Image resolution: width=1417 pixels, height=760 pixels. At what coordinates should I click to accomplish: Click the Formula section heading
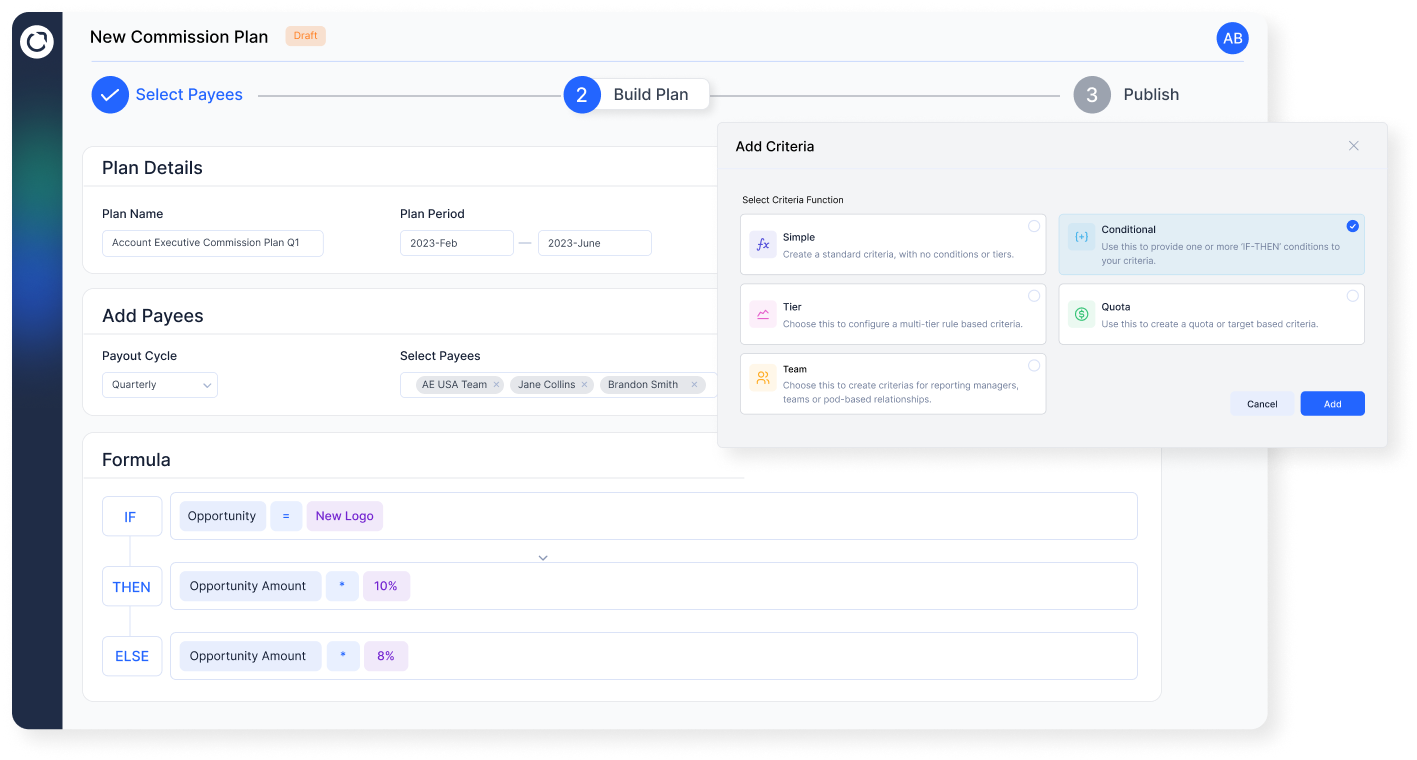coord(136,460)
